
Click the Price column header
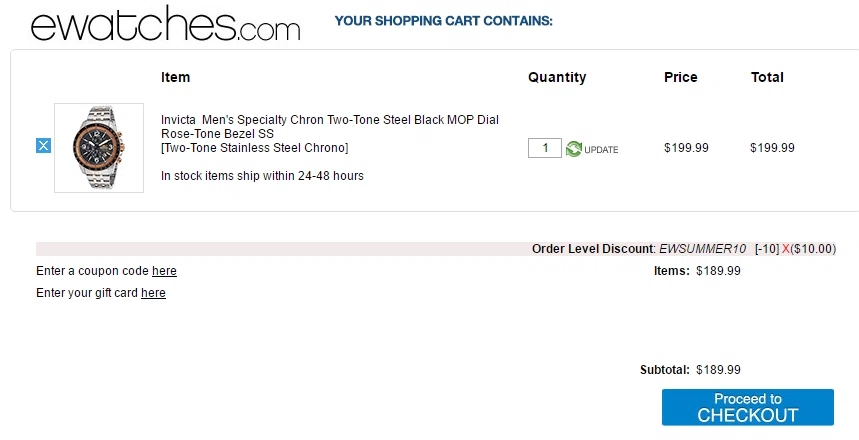tap(680, 77)
